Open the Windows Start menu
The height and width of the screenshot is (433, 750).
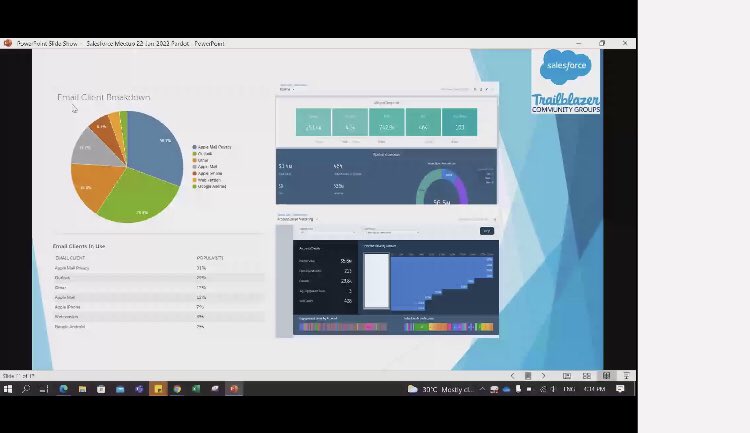8,389
